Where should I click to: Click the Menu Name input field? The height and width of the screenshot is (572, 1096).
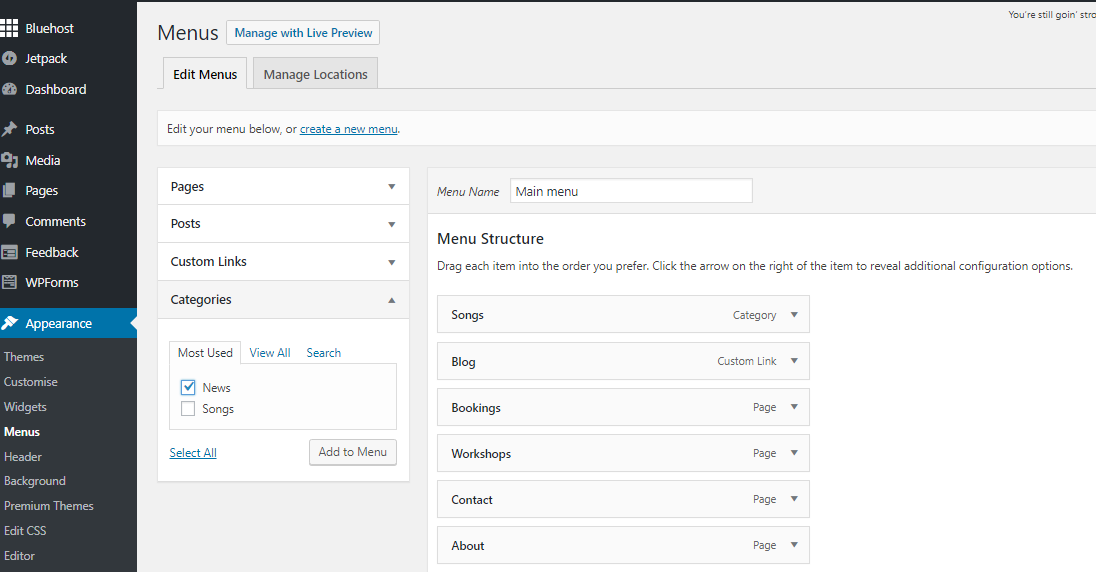(631, 191)
